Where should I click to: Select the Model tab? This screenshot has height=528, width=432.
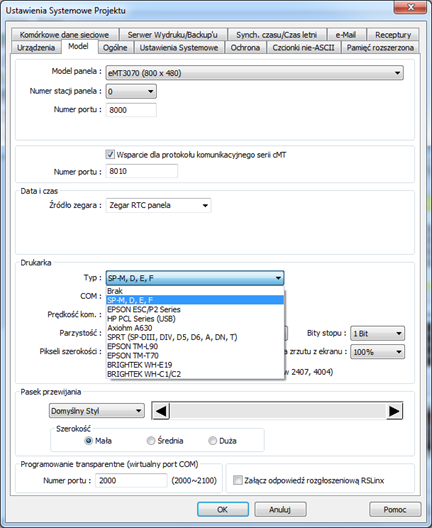pos(78,46)
